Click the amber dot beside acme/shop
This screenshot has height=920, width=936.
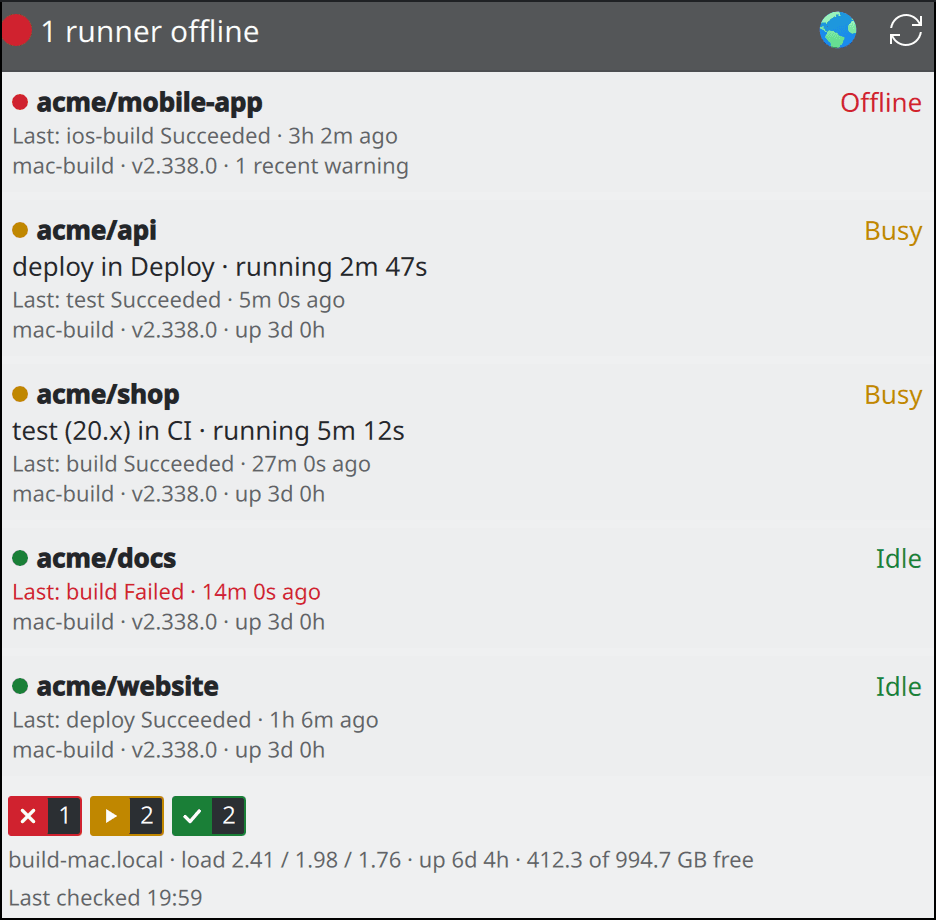[20, 394]
